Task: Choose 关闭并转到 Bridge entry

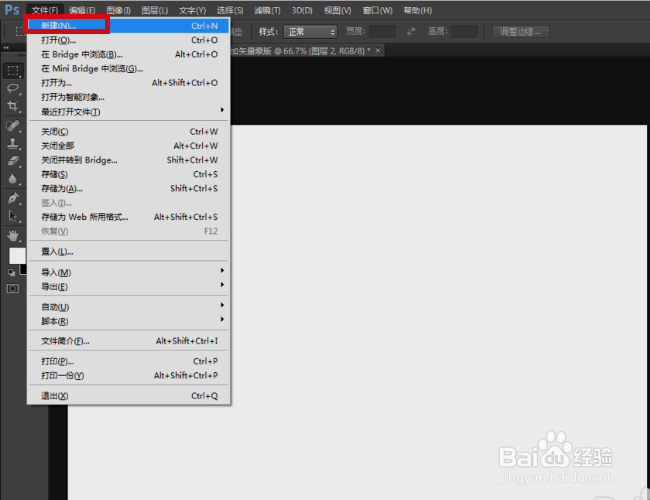Action: (x=129, y=160)
